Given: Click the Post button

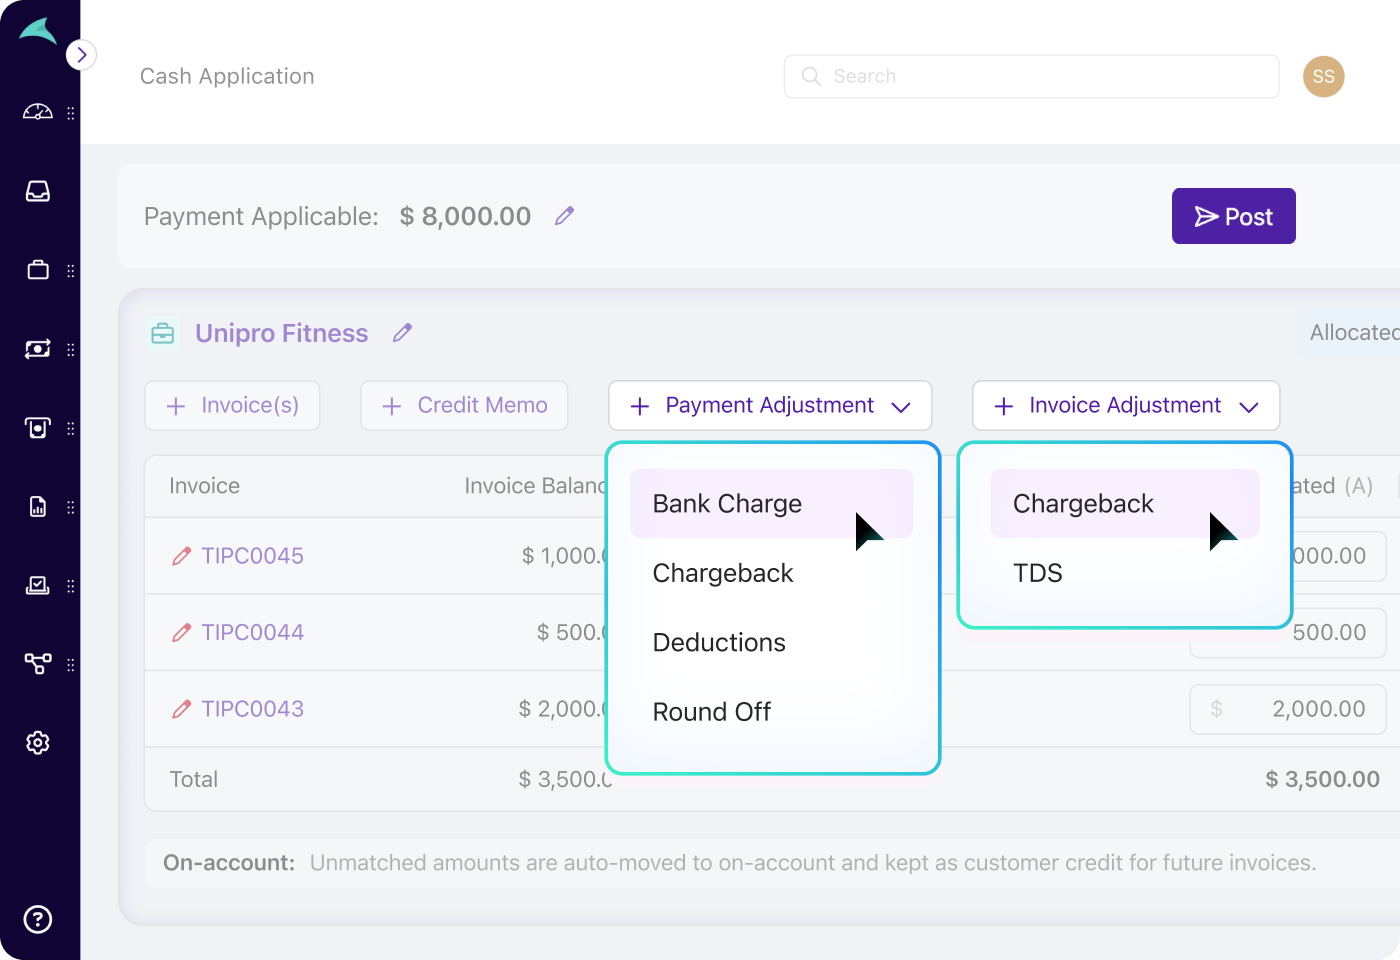Looking at the screenshot, I should click(x=1233, y=216).
